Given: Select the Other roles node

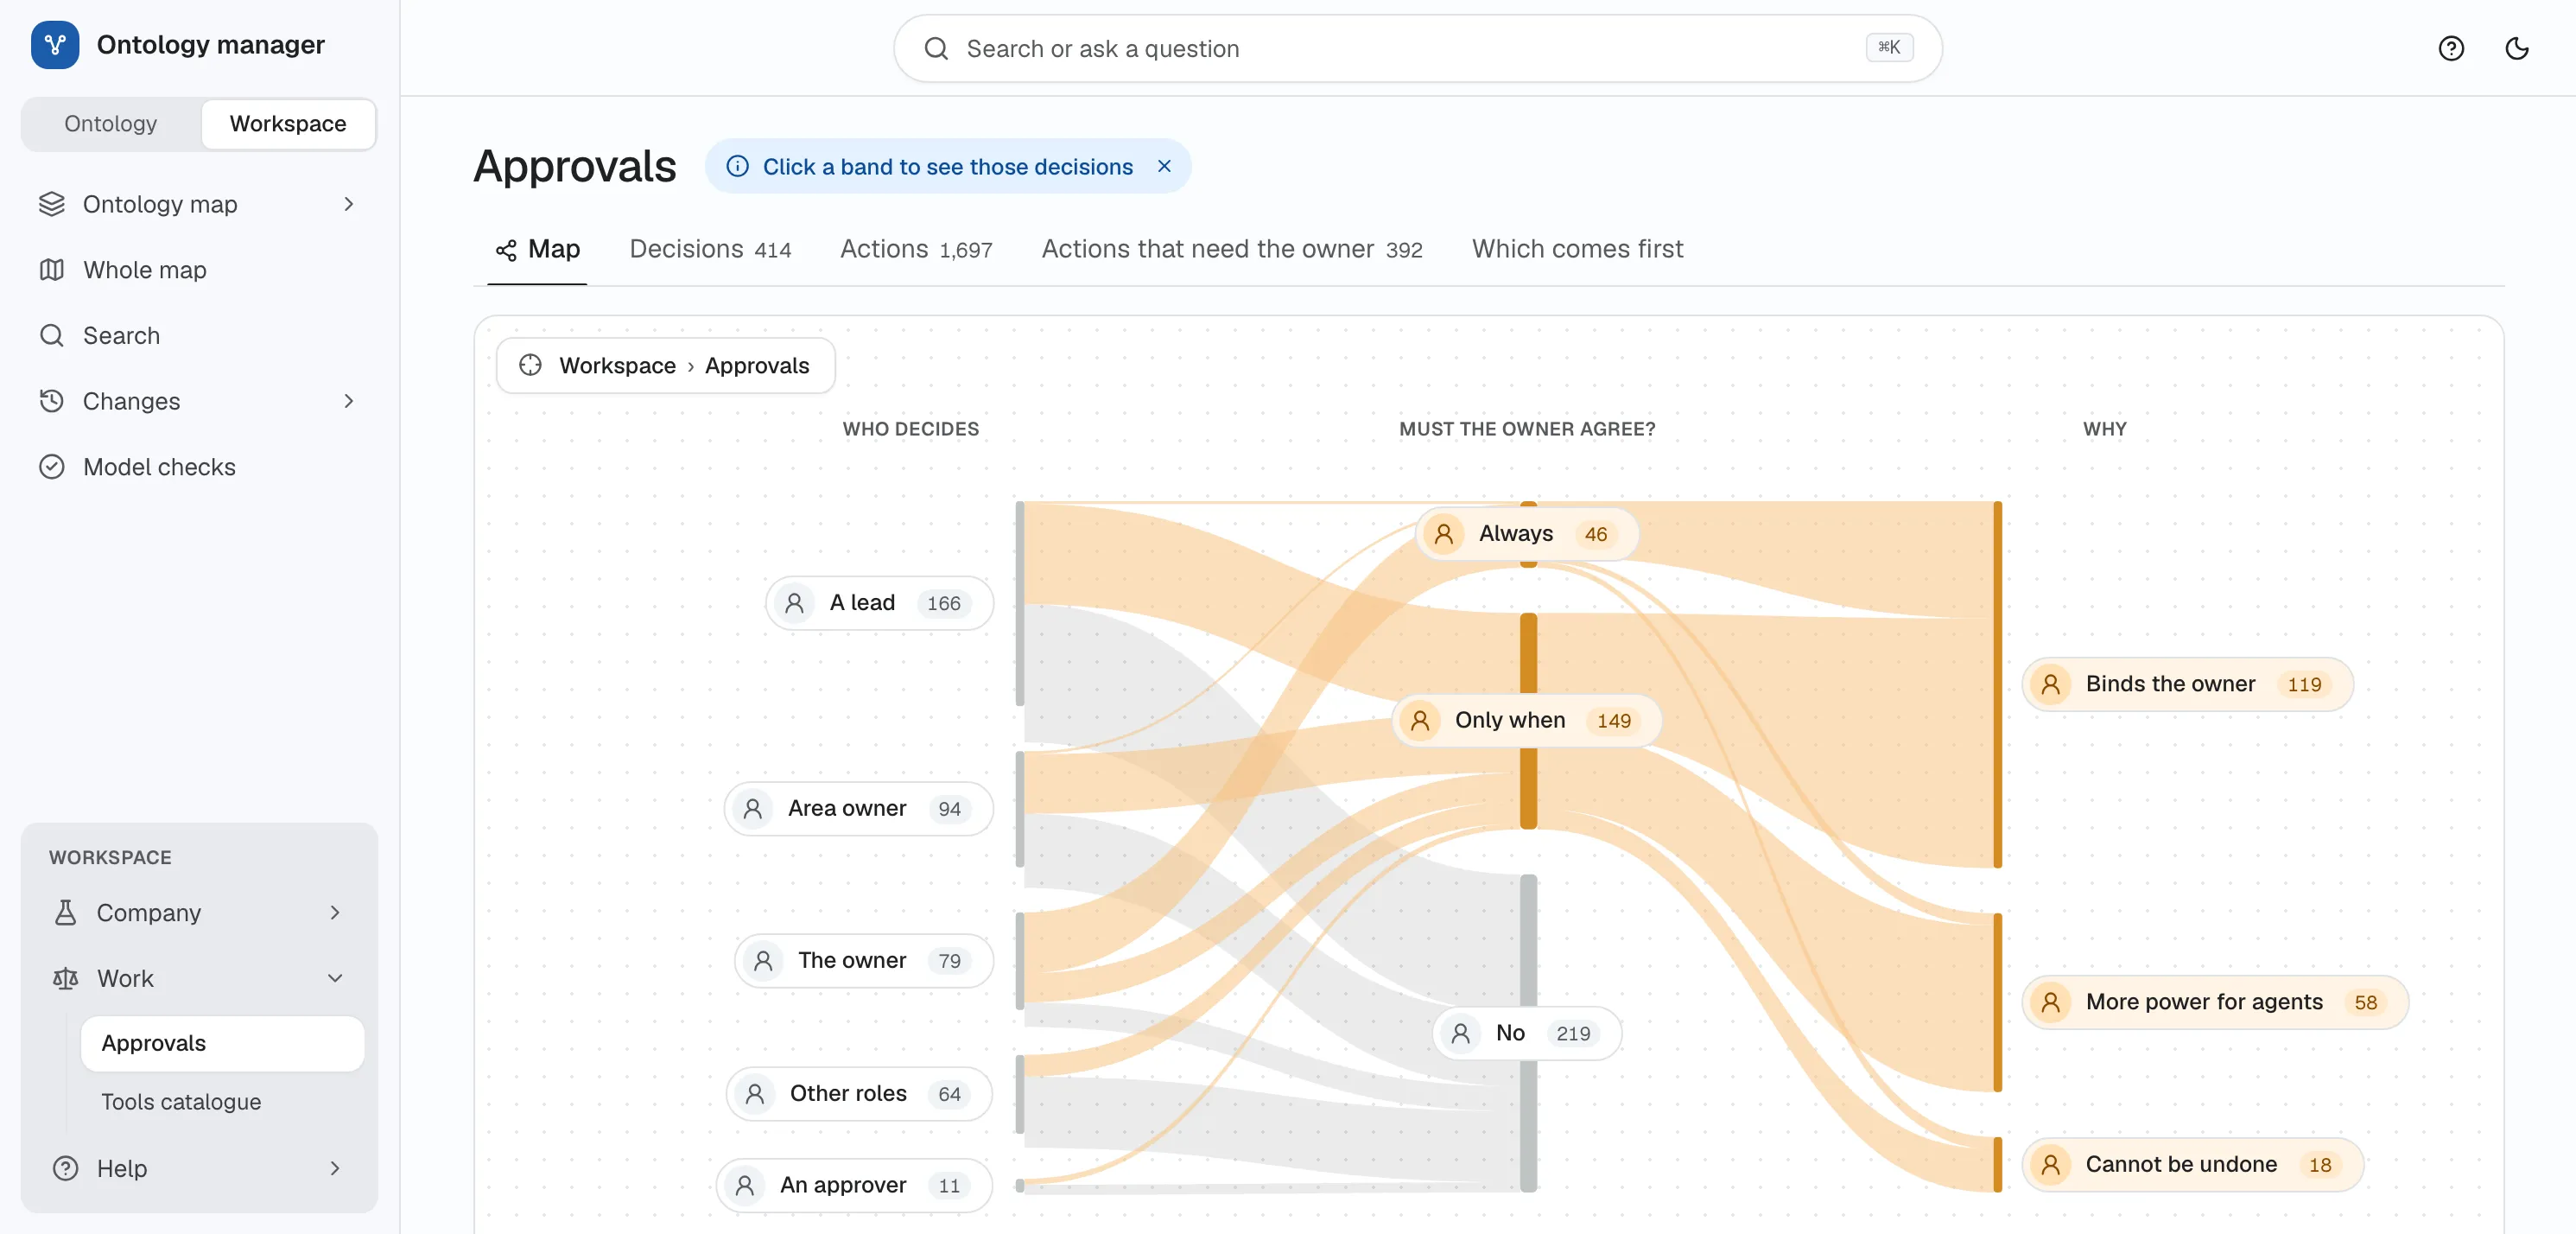Looking at the screenshot, I should pyautogui.click(x=859, y=1094).
